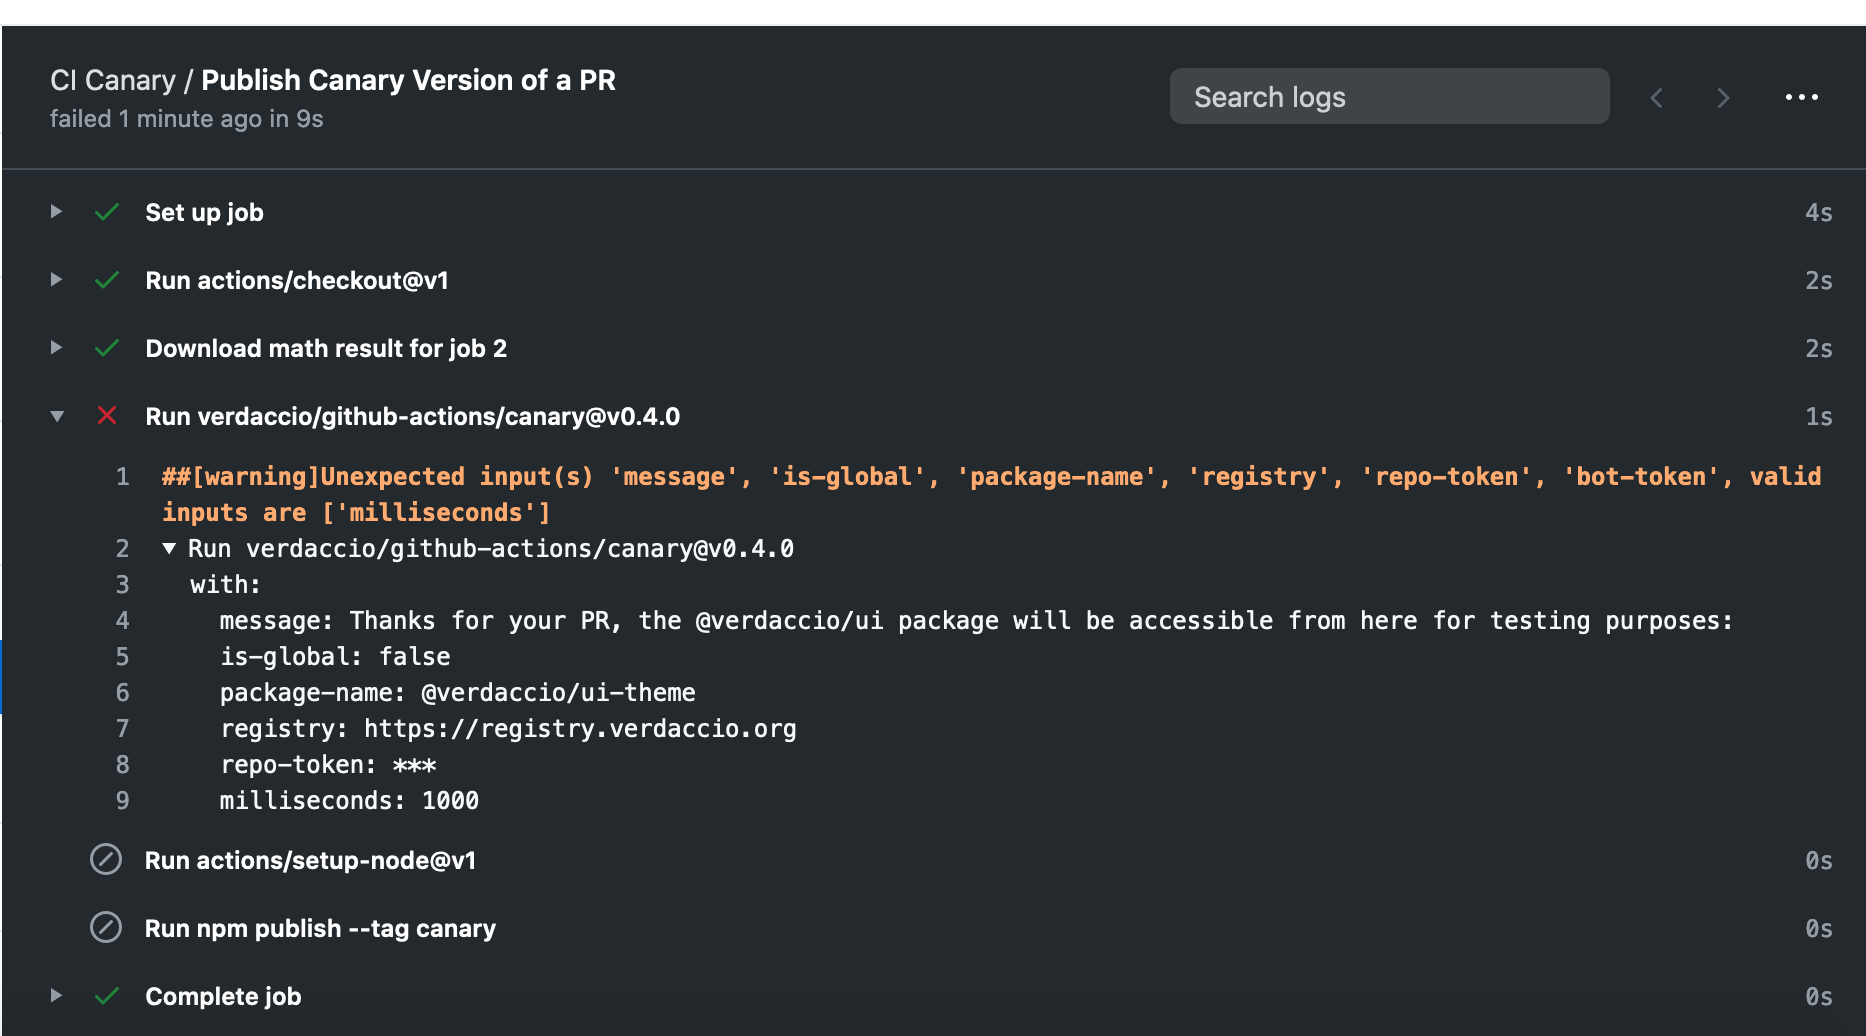Click the CI Canary workflow title

(112, 80)
